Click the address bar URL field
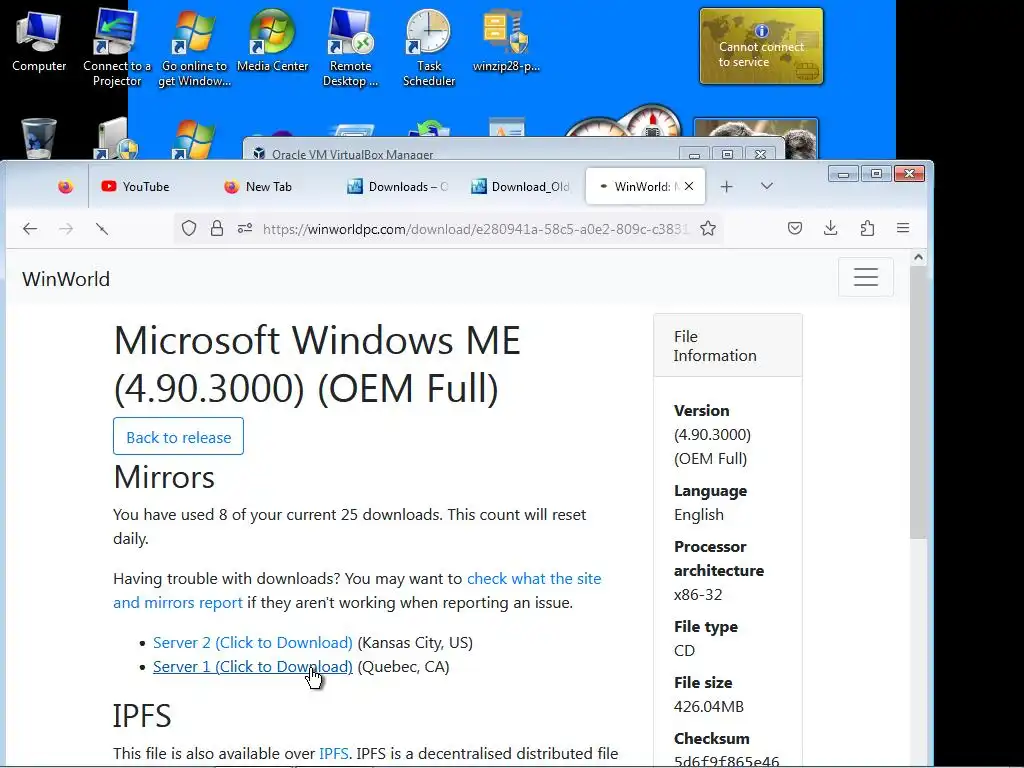 pyautogui.click(x=475, y=229)
